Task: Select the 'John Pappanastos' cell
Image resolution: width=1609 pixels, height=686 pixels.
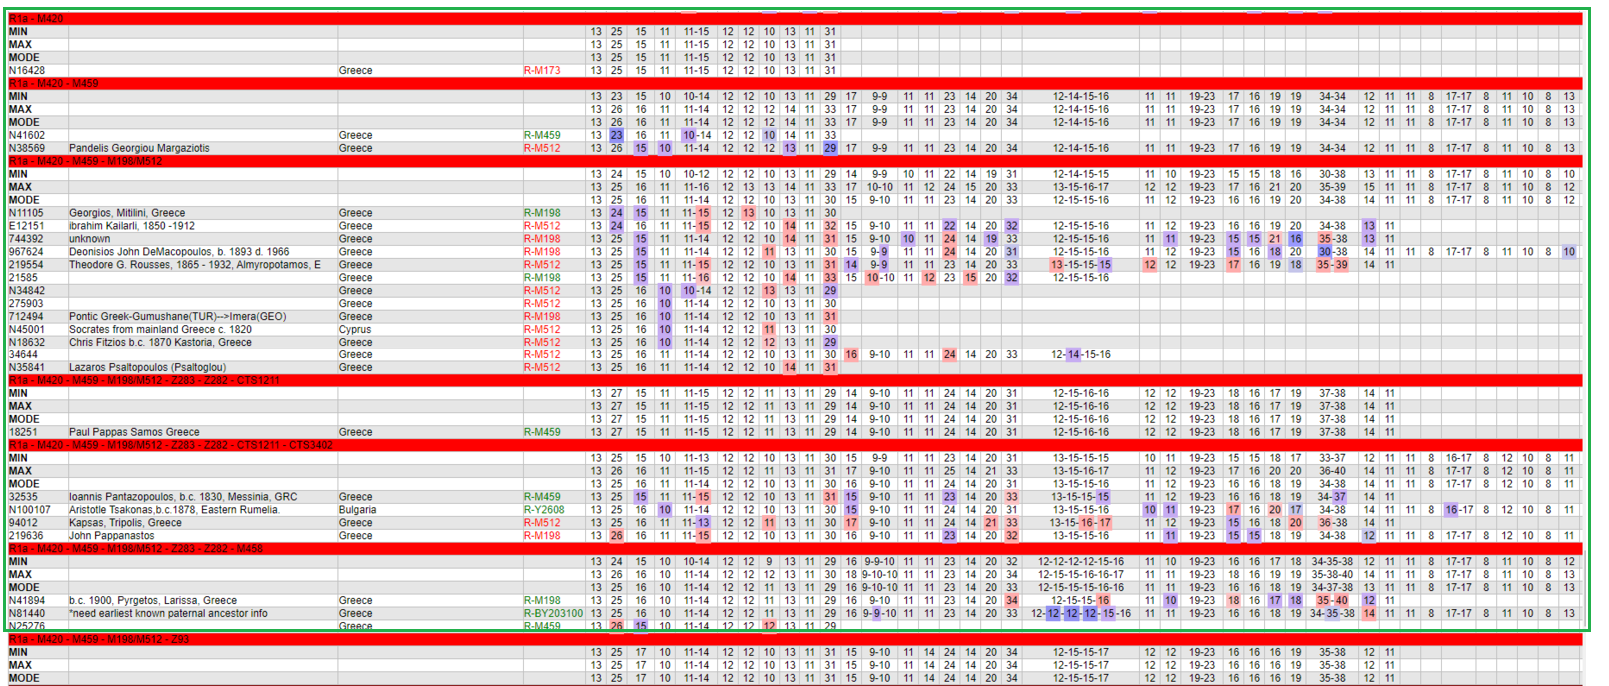Action: click(112, 536)
